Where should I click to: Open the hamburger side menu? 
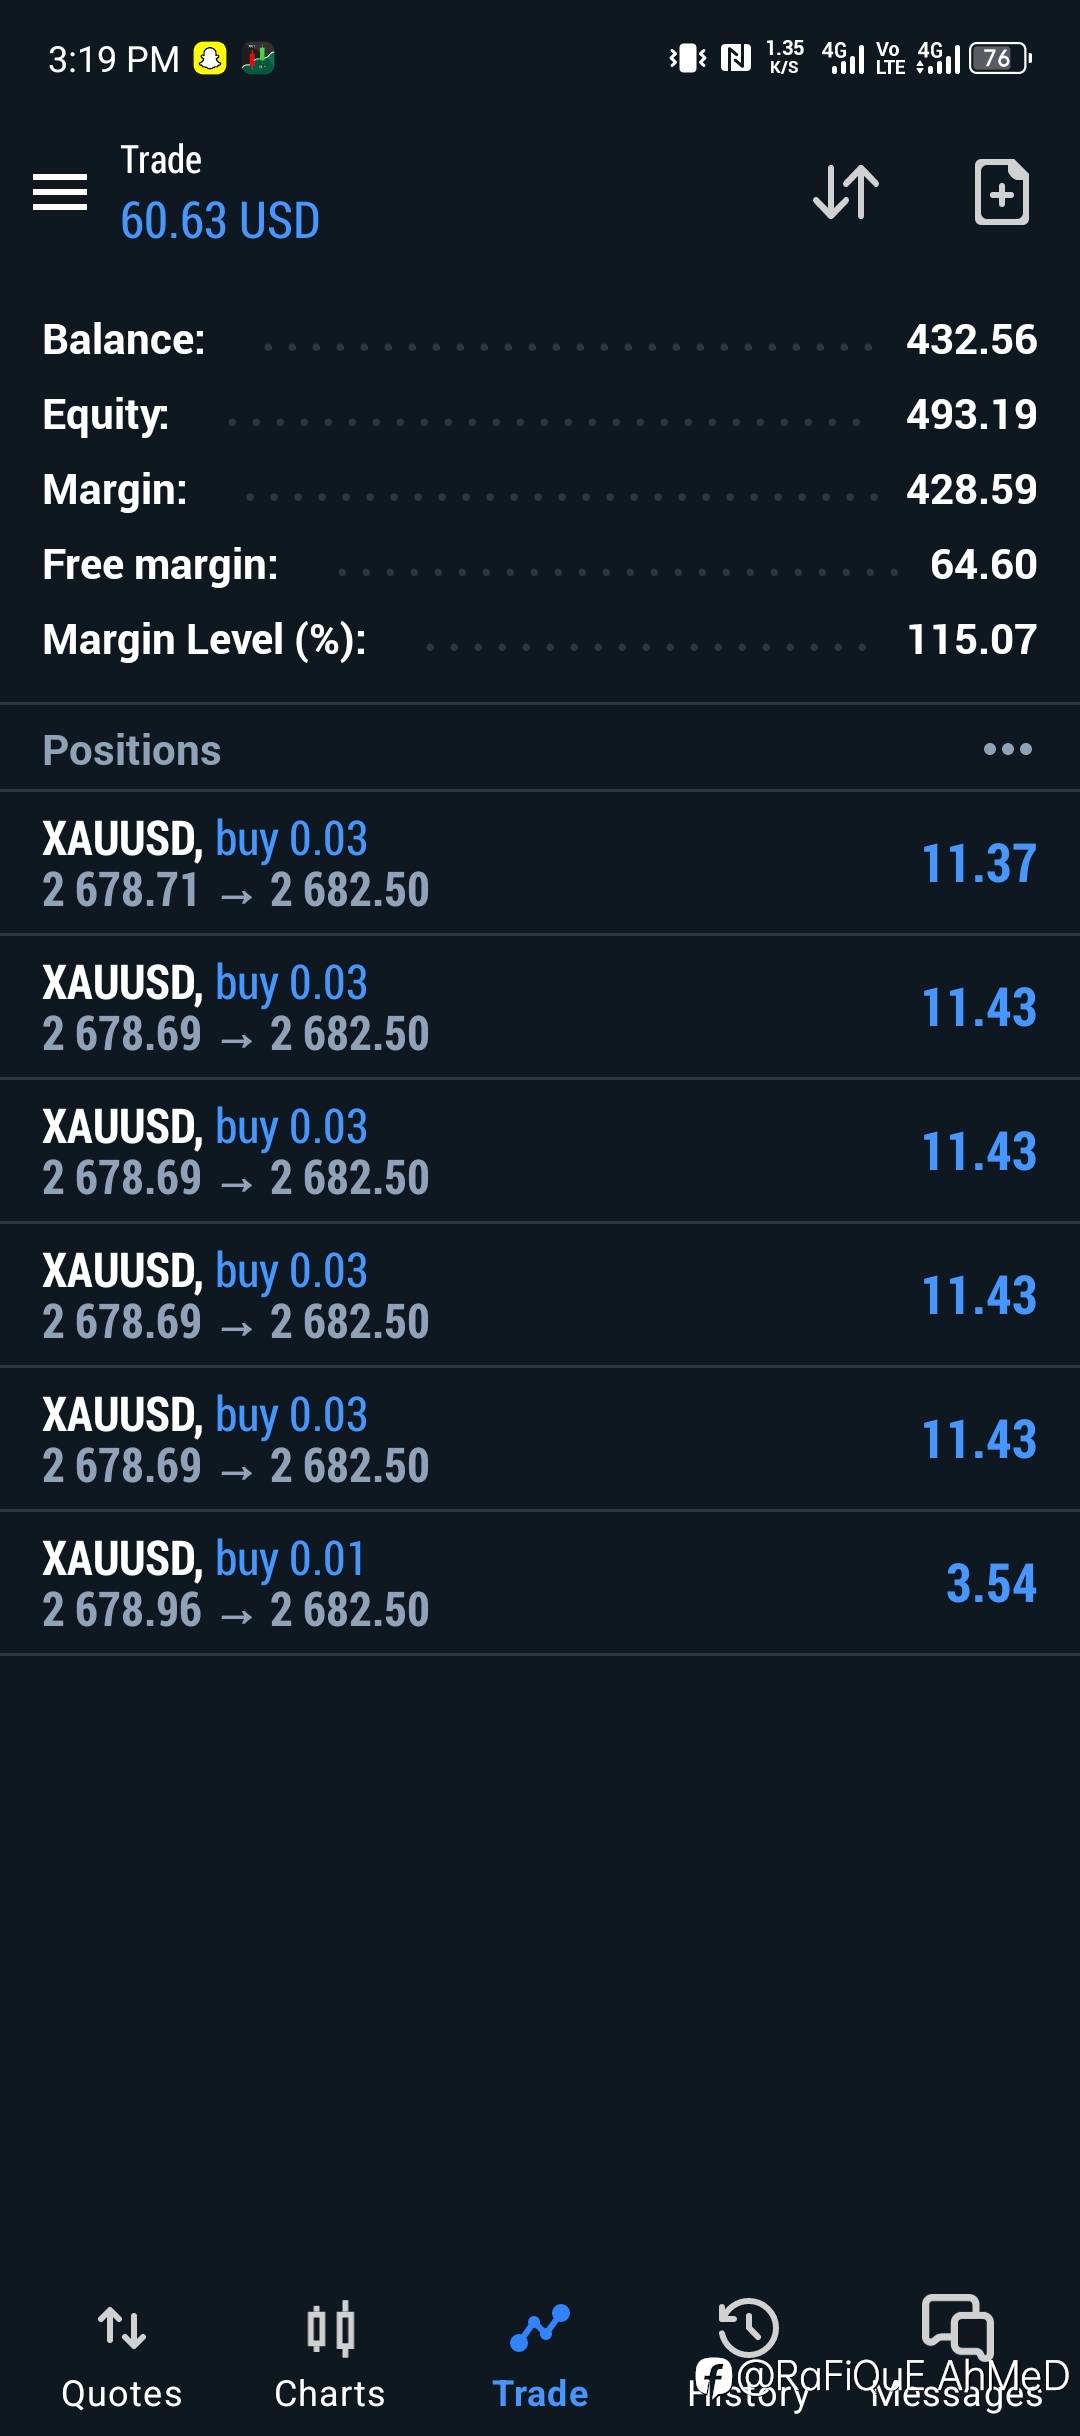click(60, 191)
